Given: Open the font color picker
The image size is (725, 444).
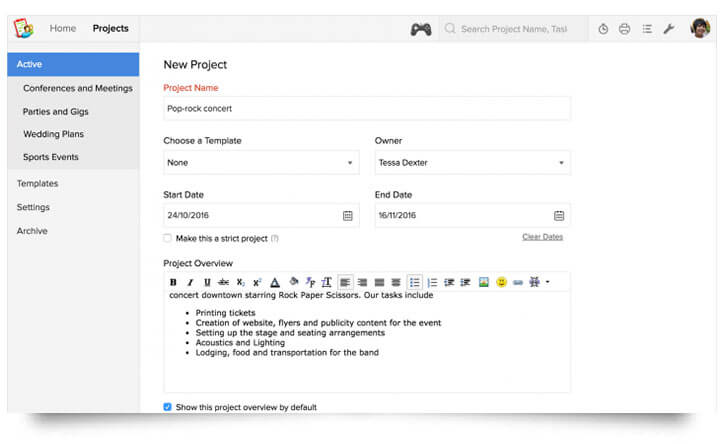Looking at the screenshot, I should click(x=275, y=282).
